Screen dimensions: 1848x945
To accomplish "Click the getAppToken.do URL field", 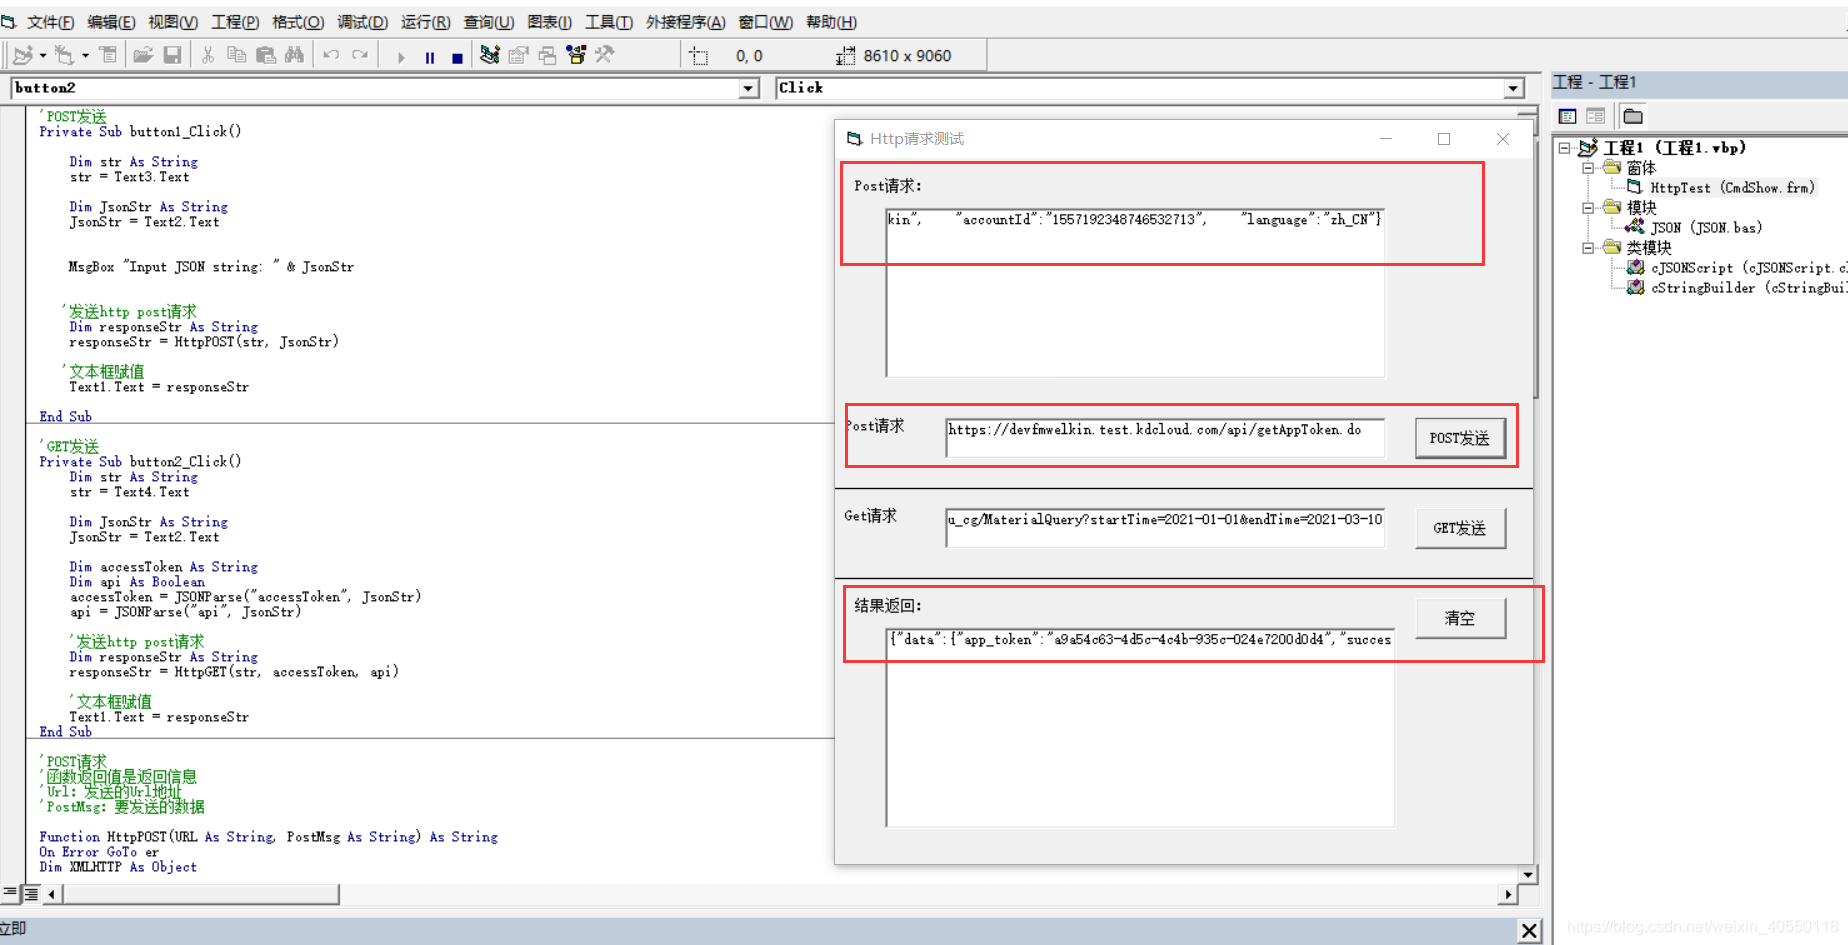I will pyautogui.click(x=1165, y=438).
